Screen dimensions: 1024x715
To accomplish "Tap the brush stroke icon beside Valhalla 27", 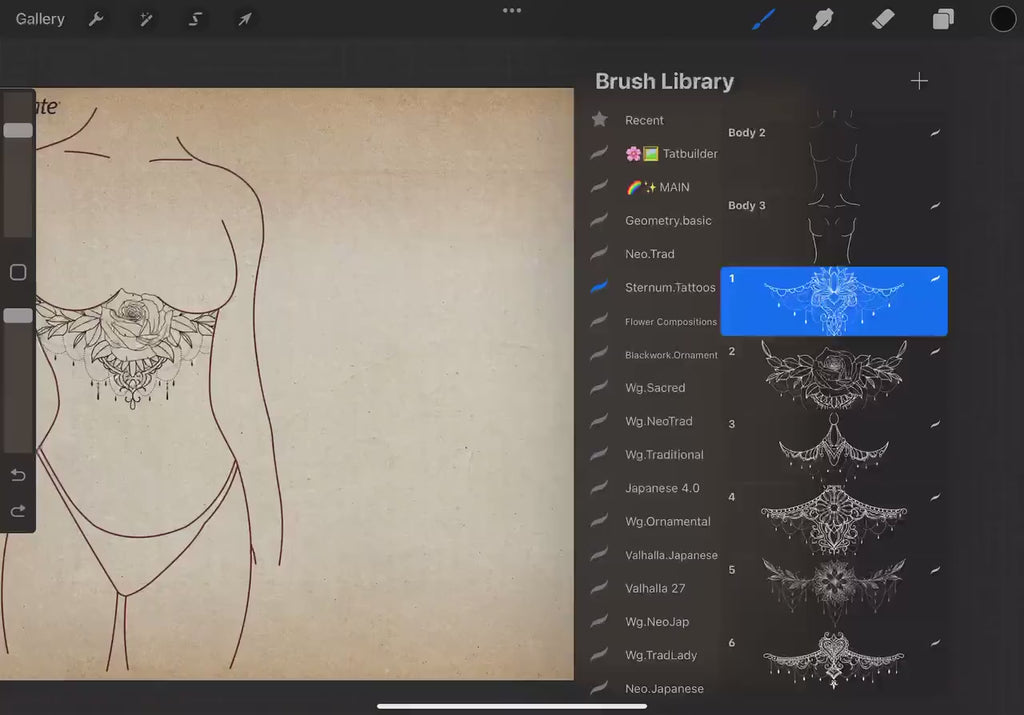I will pyautogui.click(x=599, y=588).
